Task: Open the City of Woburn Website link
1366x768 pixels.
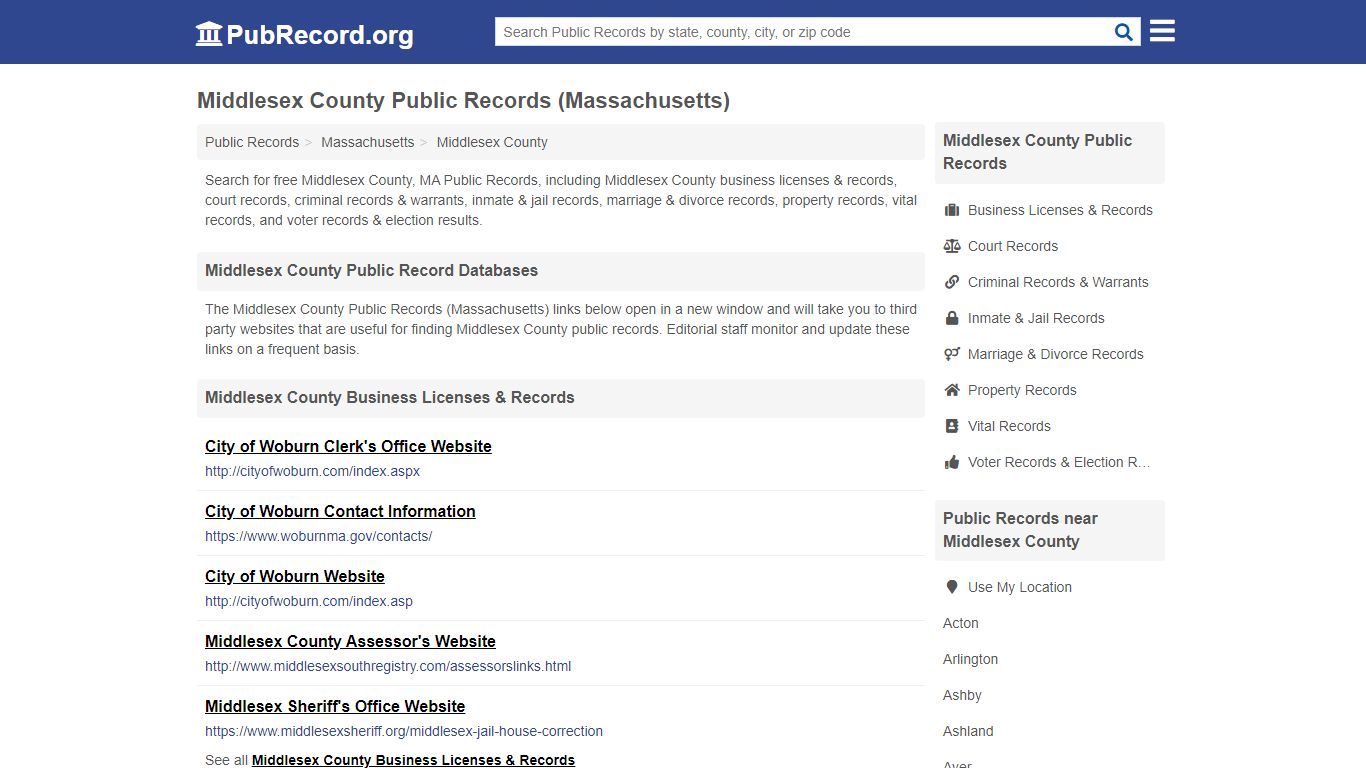Action: [x=295, y=576]
